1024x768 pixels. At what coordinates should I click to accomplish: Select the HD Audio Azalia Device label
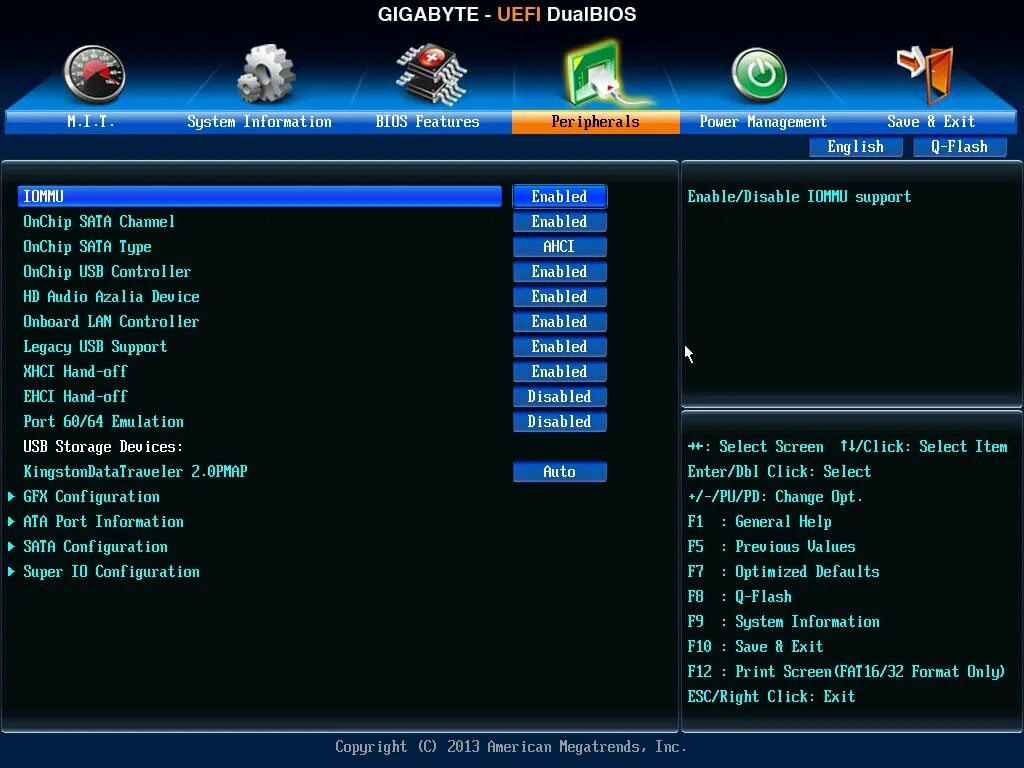pos(111,296)
